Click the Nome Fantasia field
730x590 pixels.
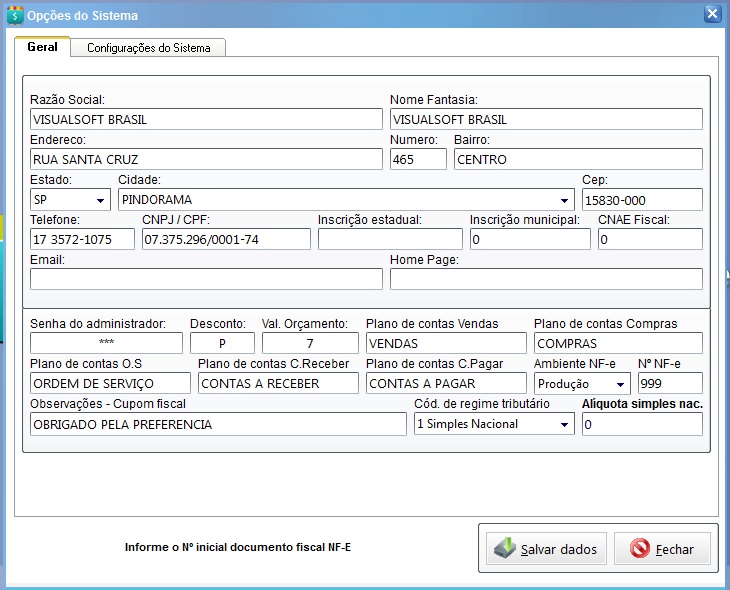(546, 119)
